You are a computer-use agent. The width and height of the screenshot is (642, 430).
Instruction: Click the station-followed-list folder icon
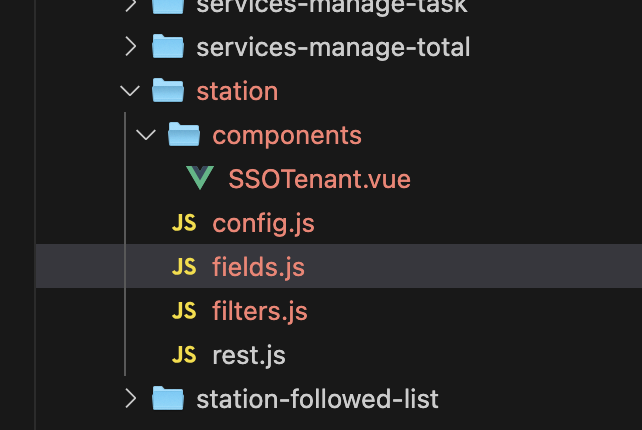(x=168, y=399)
